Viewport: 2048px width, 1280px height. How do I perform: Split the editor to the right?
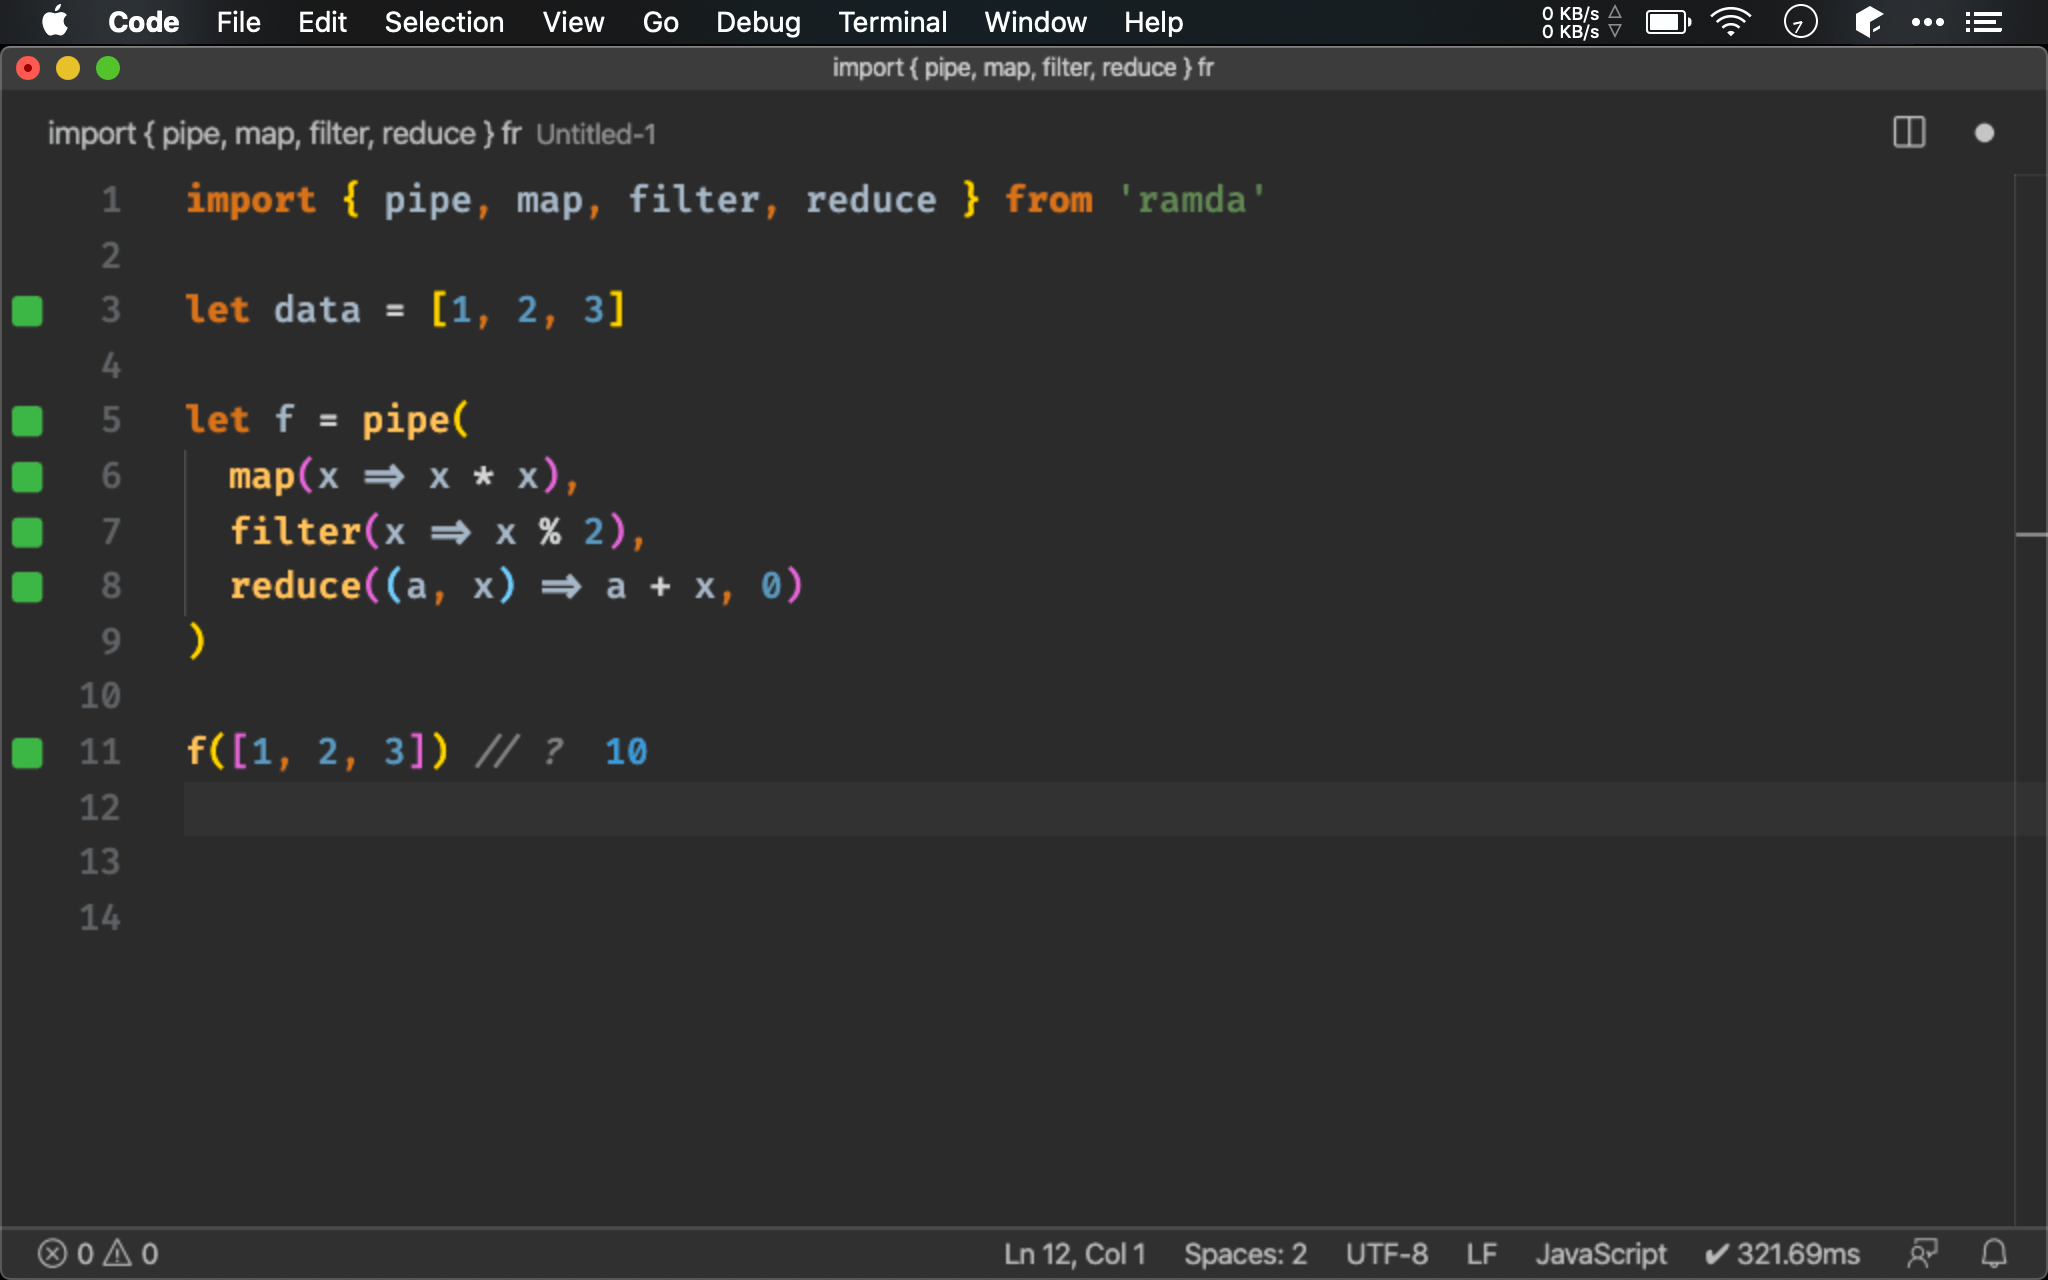pyautogui.click(x=1909, y=133)
